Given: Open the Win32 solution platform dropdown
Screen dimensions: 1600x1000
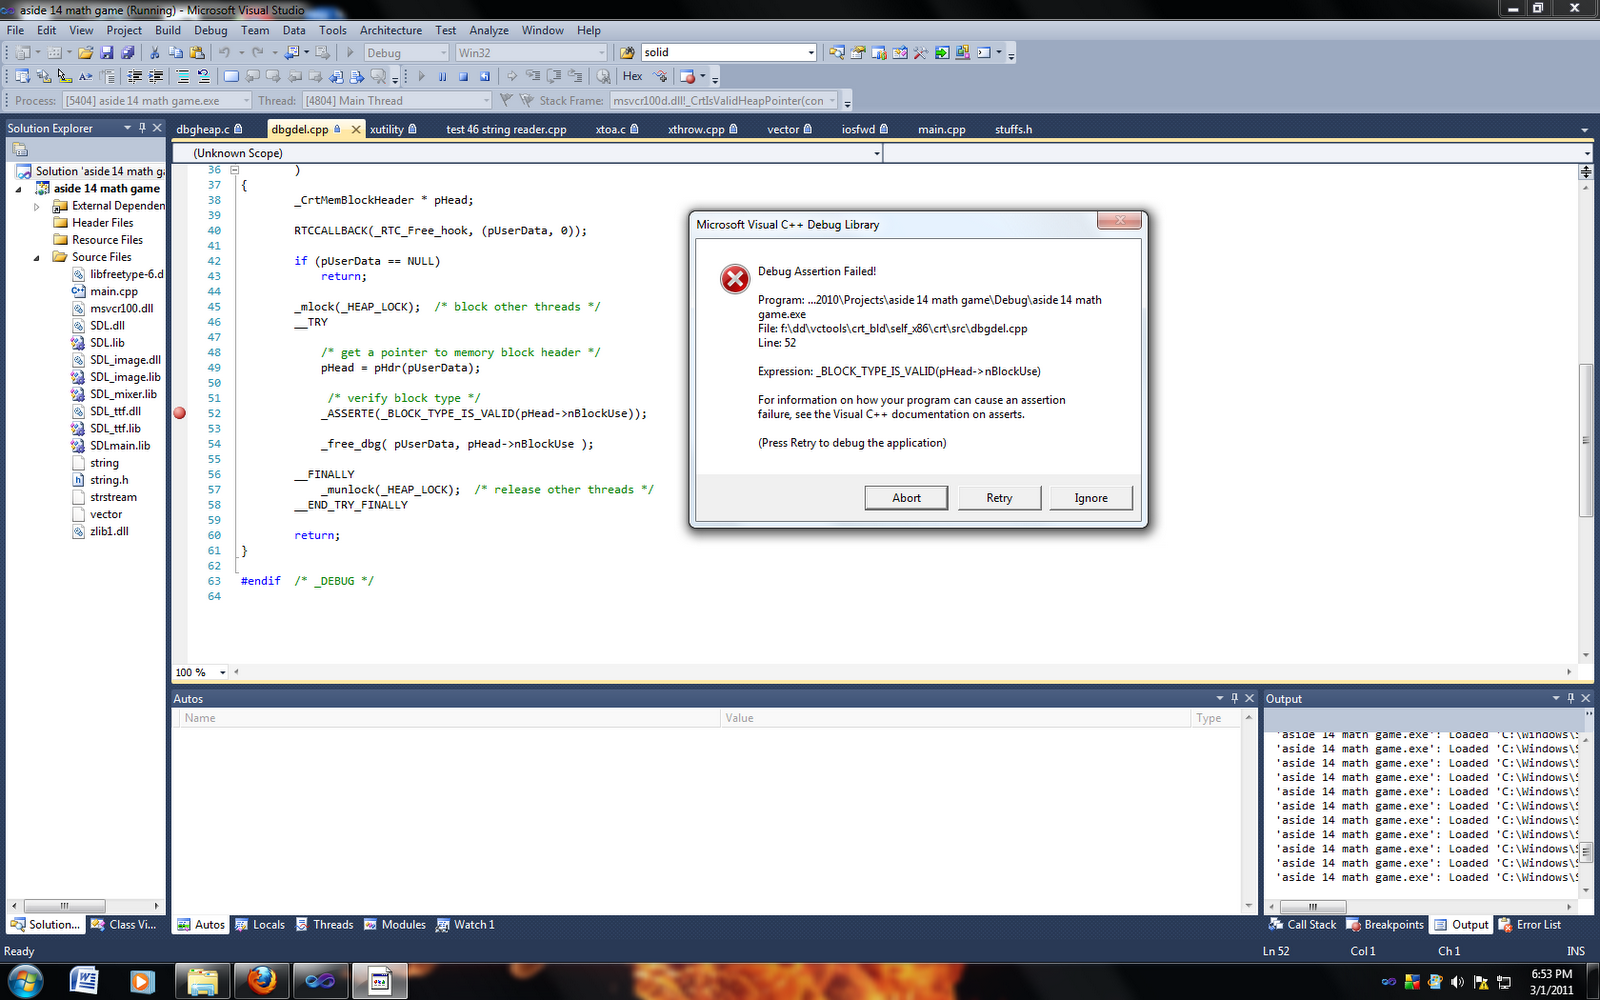Looking at the screenshot, I should [x=531, y=53].
